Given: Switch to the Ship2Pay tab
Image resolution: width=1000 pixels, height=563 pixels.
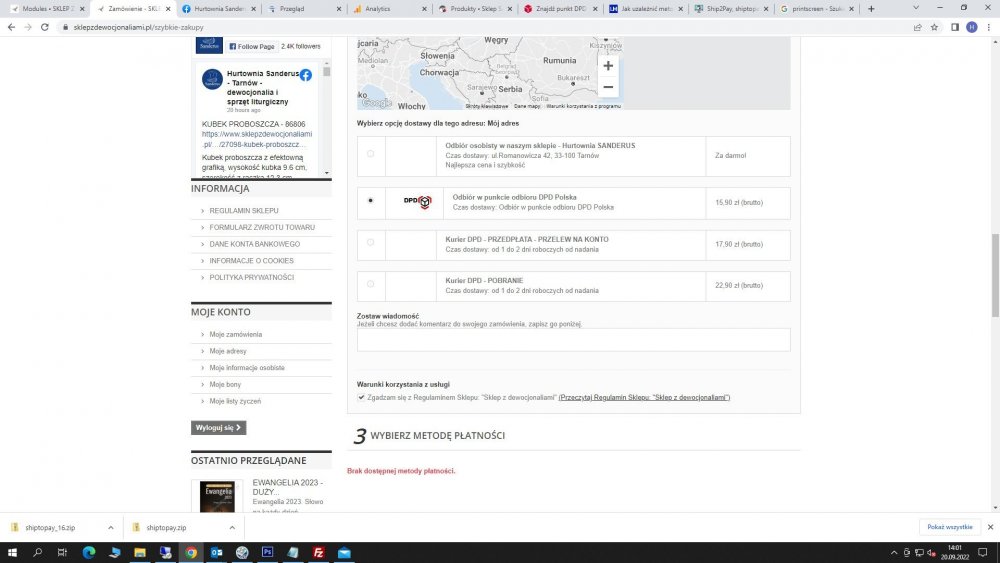Looking at the screenshot, I should click(x=732, y=9).
